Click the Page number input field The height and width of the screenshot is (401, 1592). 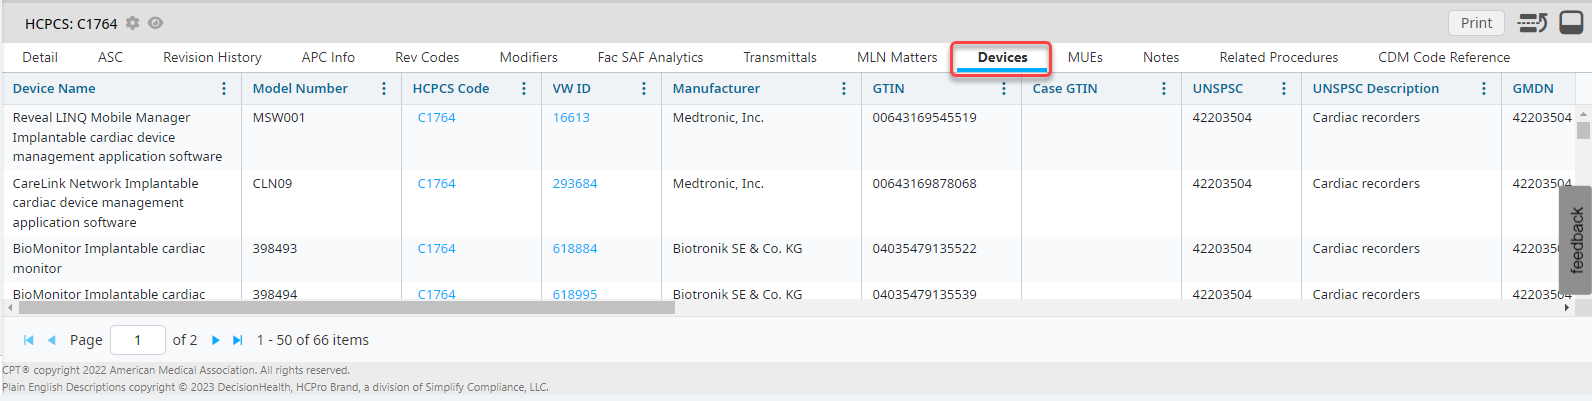[x=138, y=340]
